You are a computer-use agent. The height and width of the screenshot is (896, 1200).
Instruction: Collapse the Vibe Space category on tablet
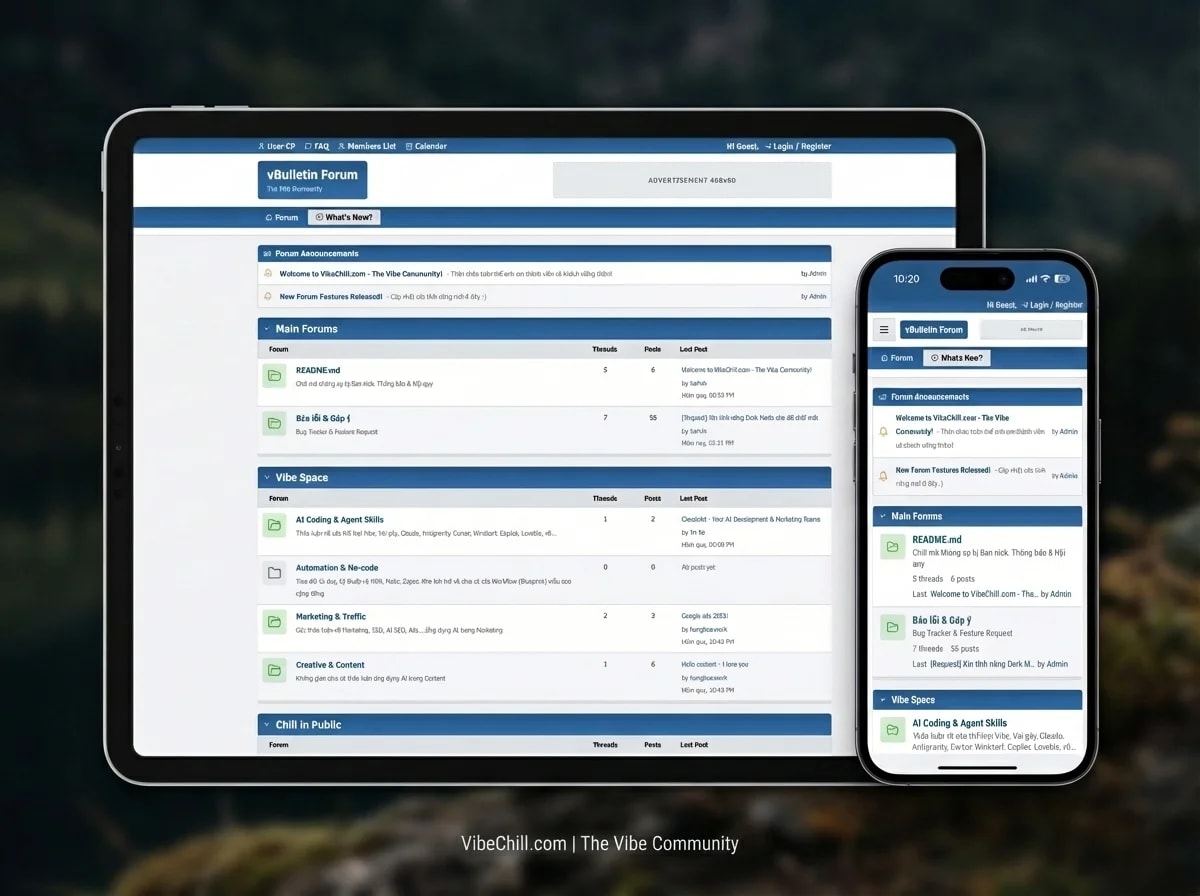click(x=267, y=478)
